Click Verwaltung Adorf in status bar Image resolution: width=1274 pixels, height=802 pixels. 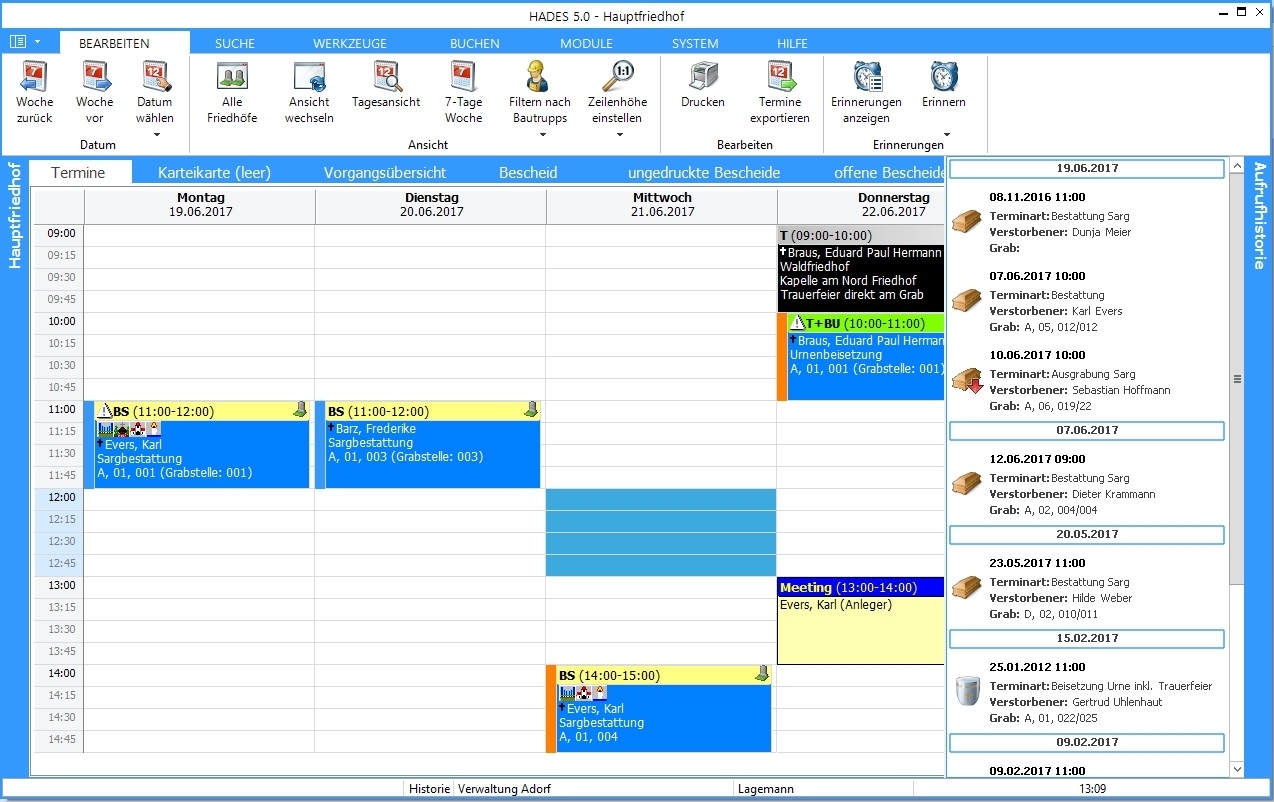pos(504,789)
